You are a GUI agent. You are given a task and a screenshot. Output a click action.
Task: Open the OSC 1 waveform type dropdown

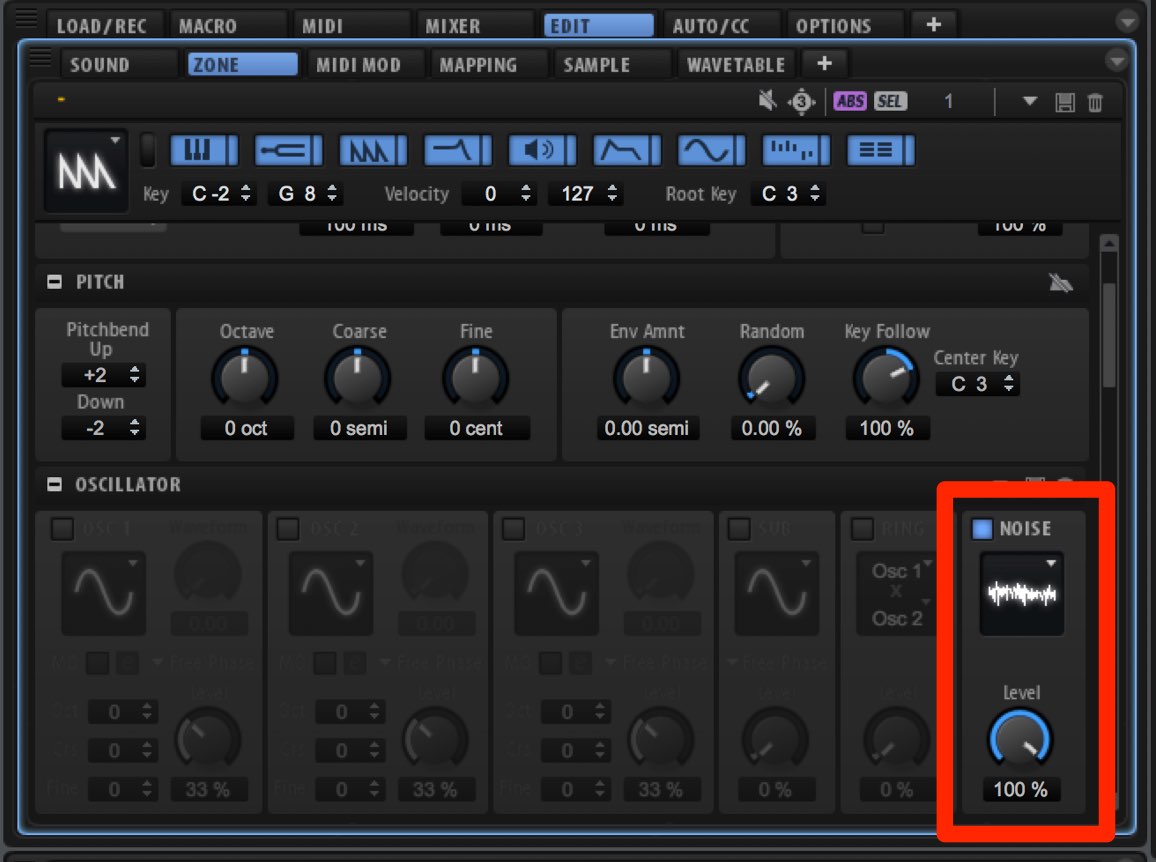[x=103, y=594]
